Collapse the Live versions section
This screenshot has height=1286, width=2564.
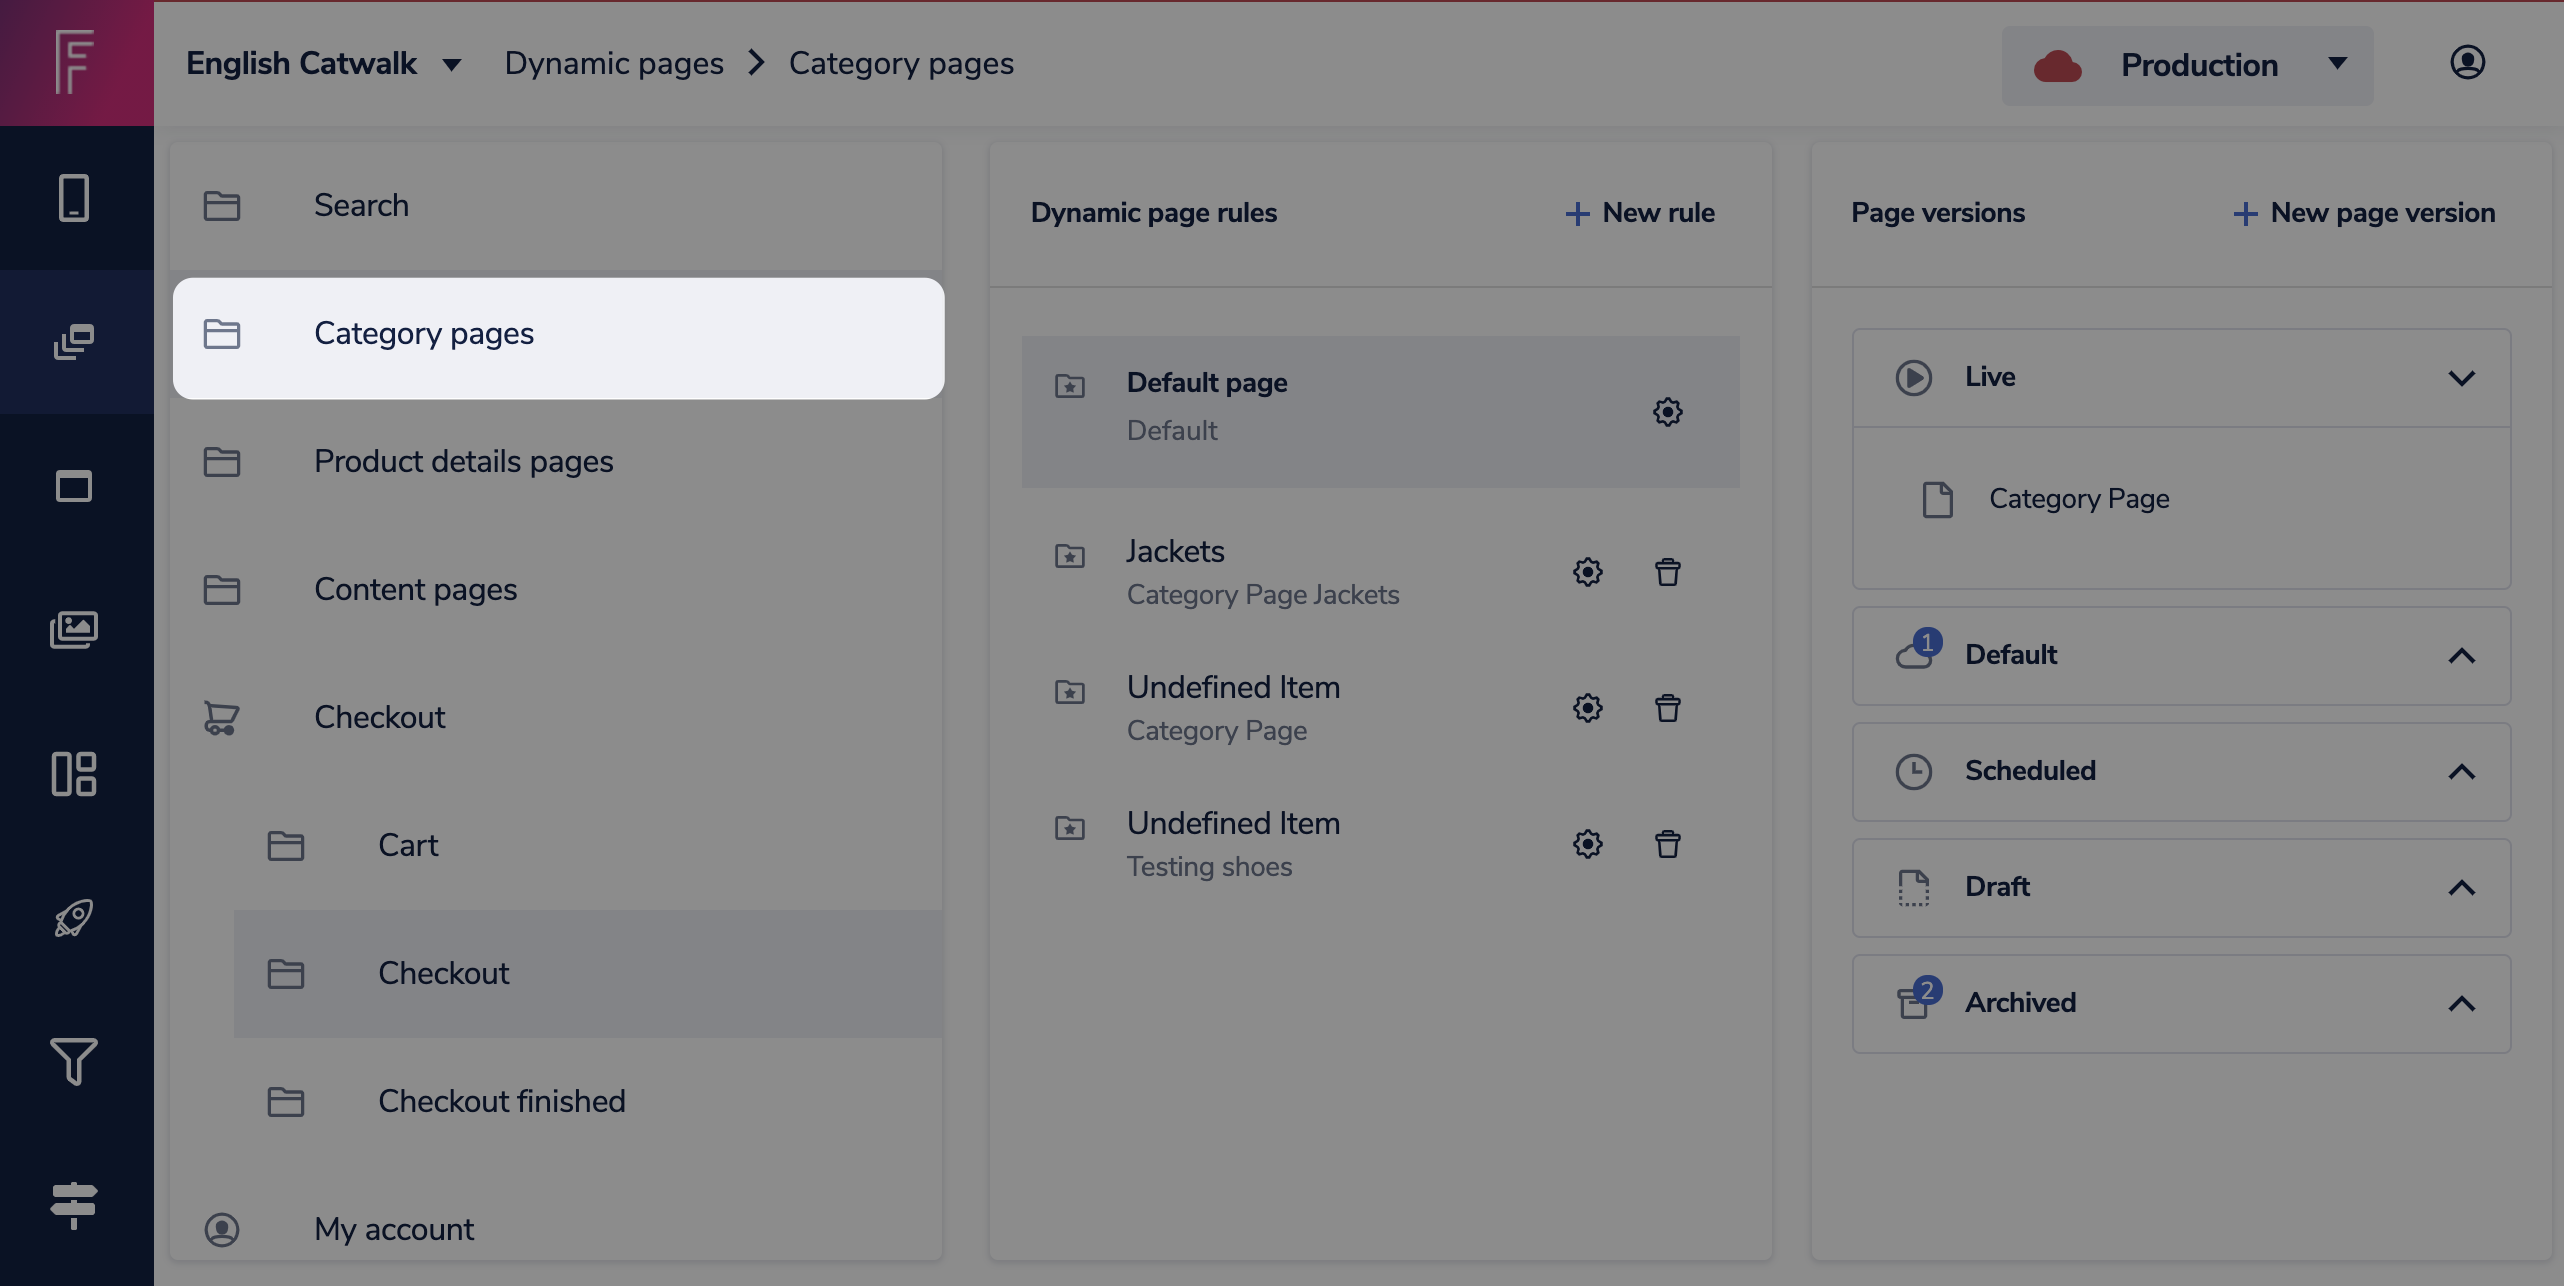click(x=2462, y=378)
